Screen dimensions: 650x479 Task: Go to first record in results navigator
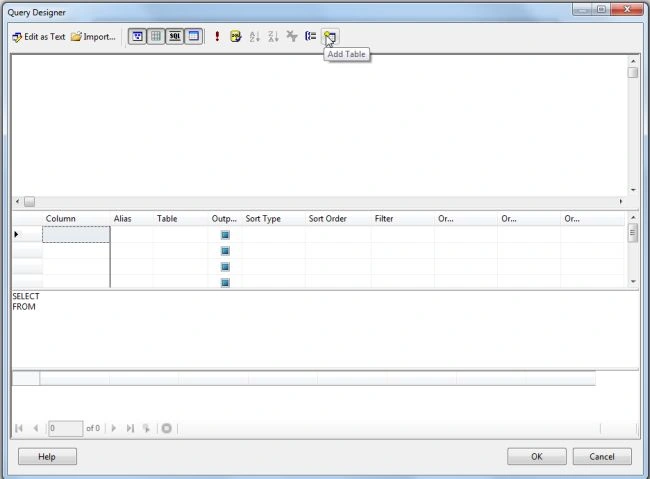coord(19,428)
